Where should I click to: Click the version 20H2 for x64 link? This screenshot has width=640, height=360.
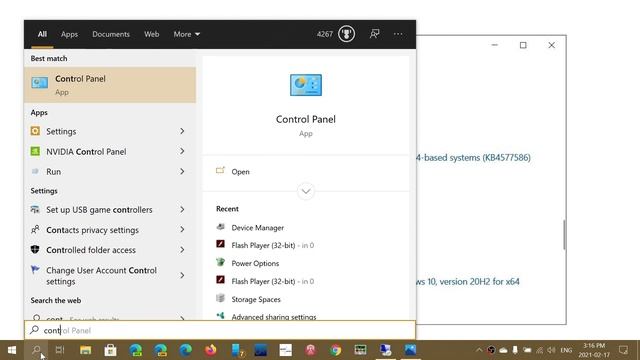468,282
